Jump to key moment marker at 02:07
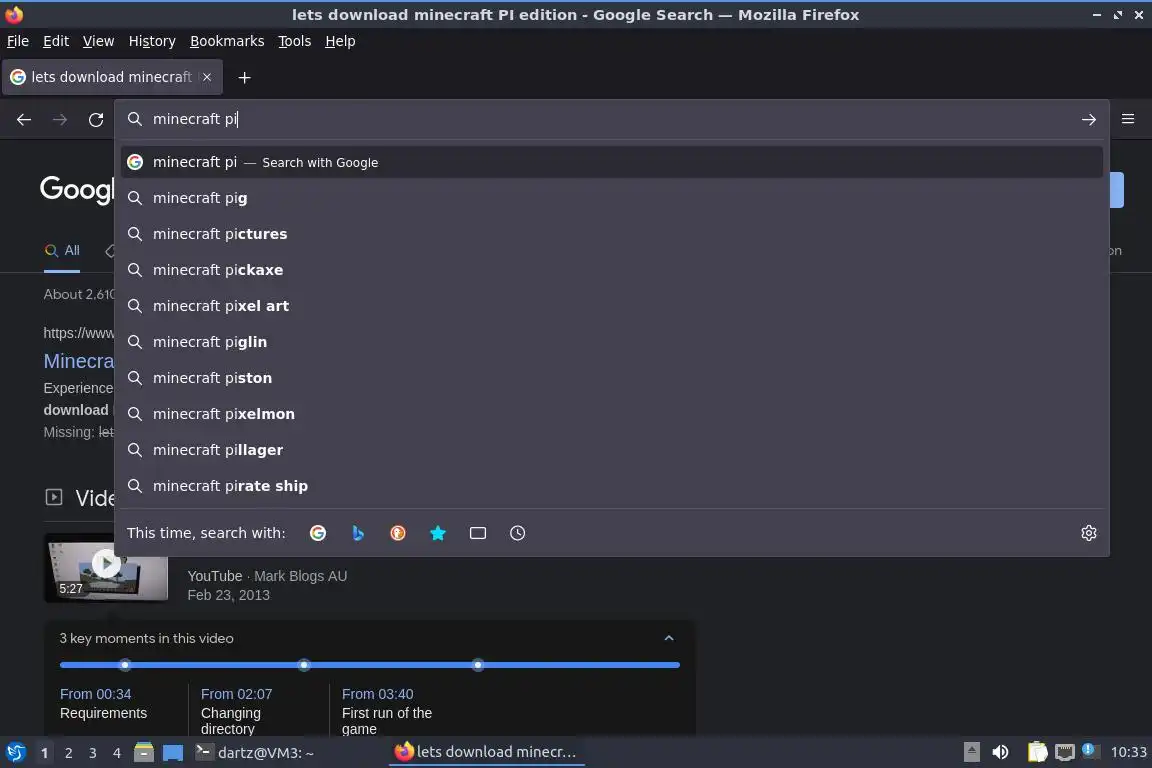 [x=304, y=665]
